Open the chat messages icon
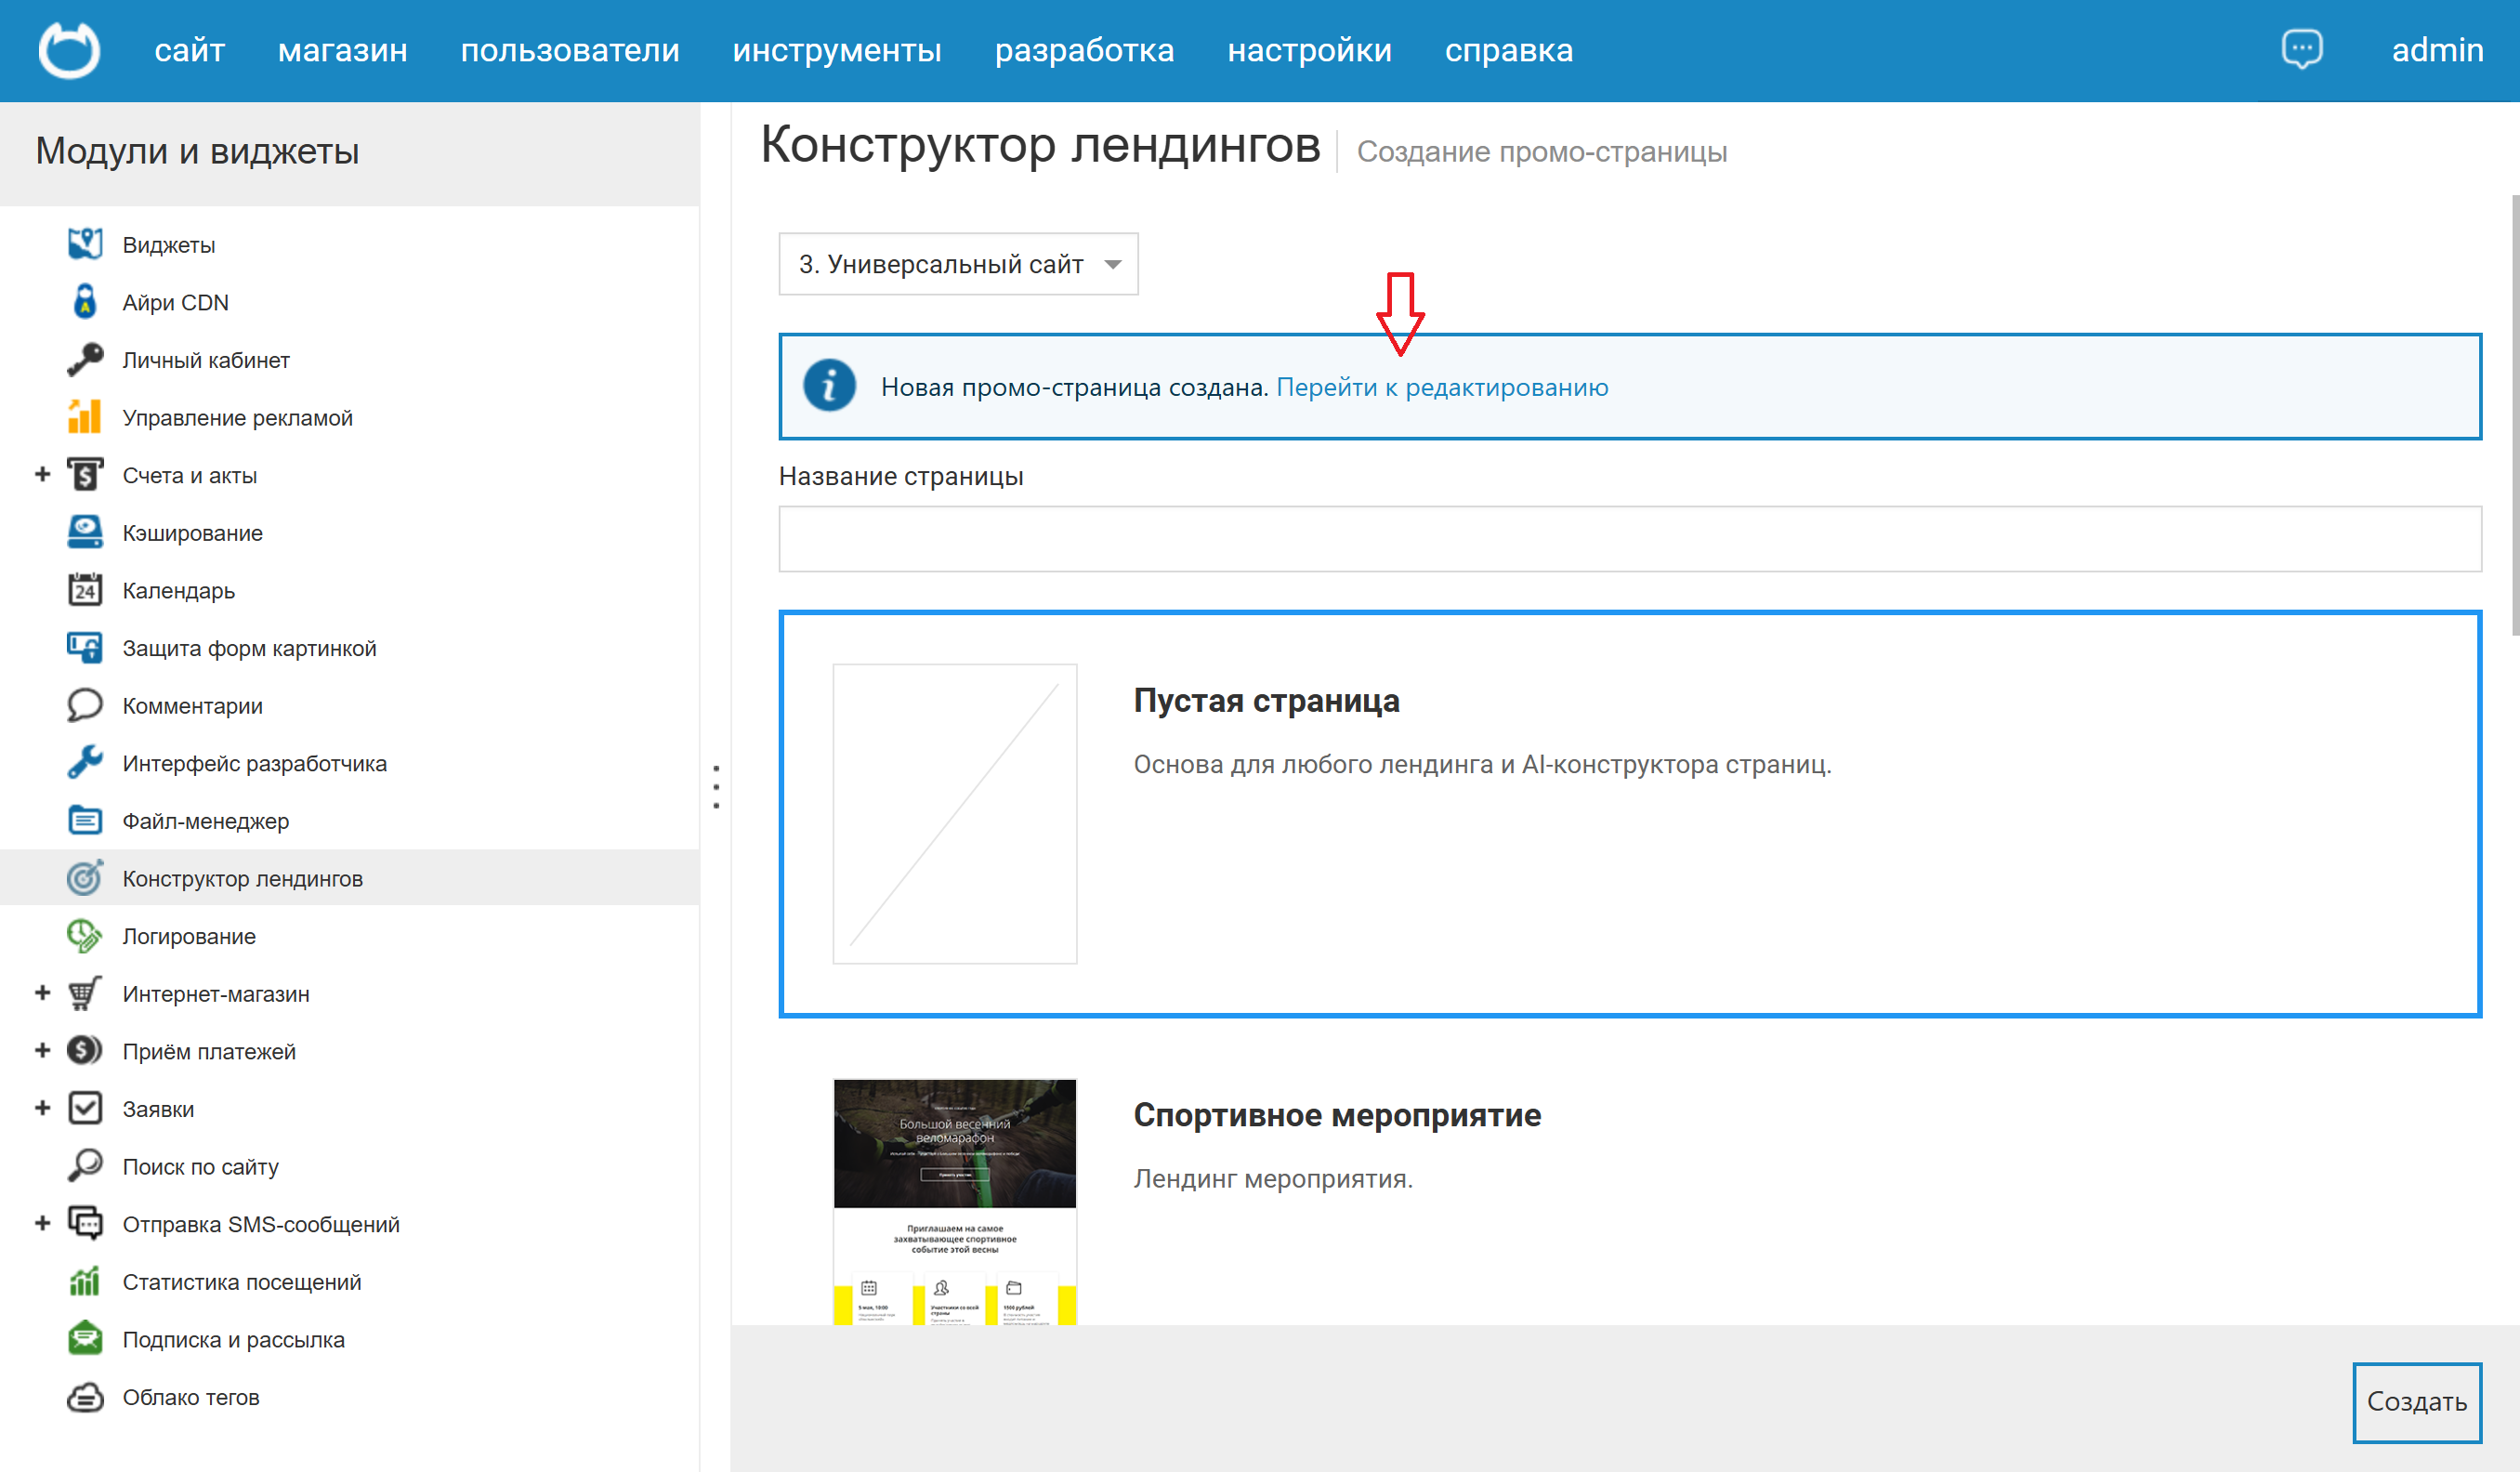This screenshot has width=2520, height=1472. (2301, 49)
